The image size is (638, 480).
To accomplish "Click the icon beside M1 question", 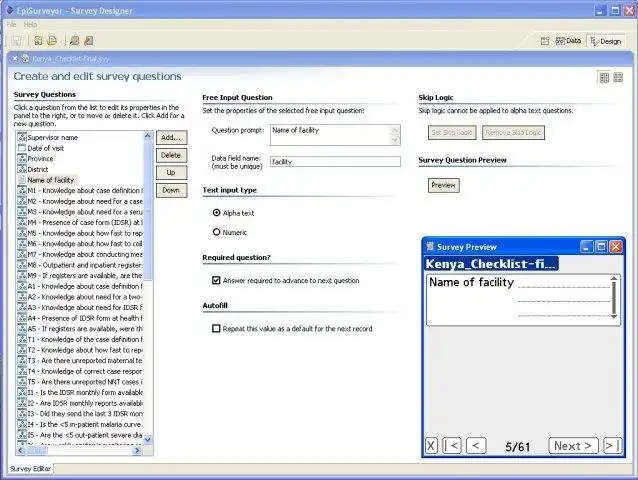I will click(22, 190).
